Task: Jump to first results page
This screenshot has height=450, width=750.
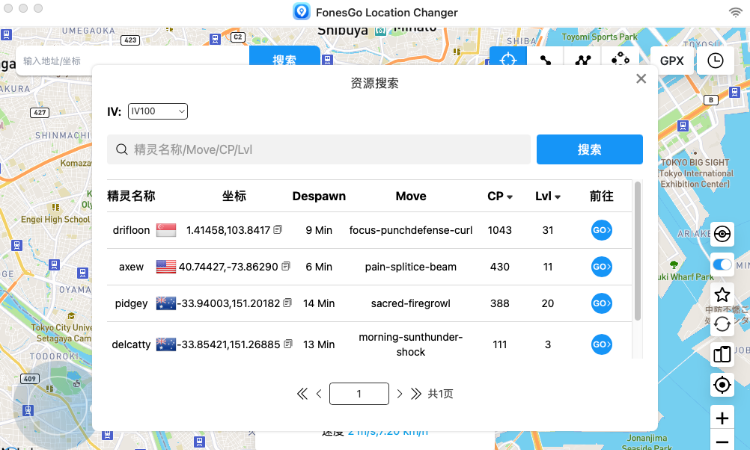Action: coord(302,394)
